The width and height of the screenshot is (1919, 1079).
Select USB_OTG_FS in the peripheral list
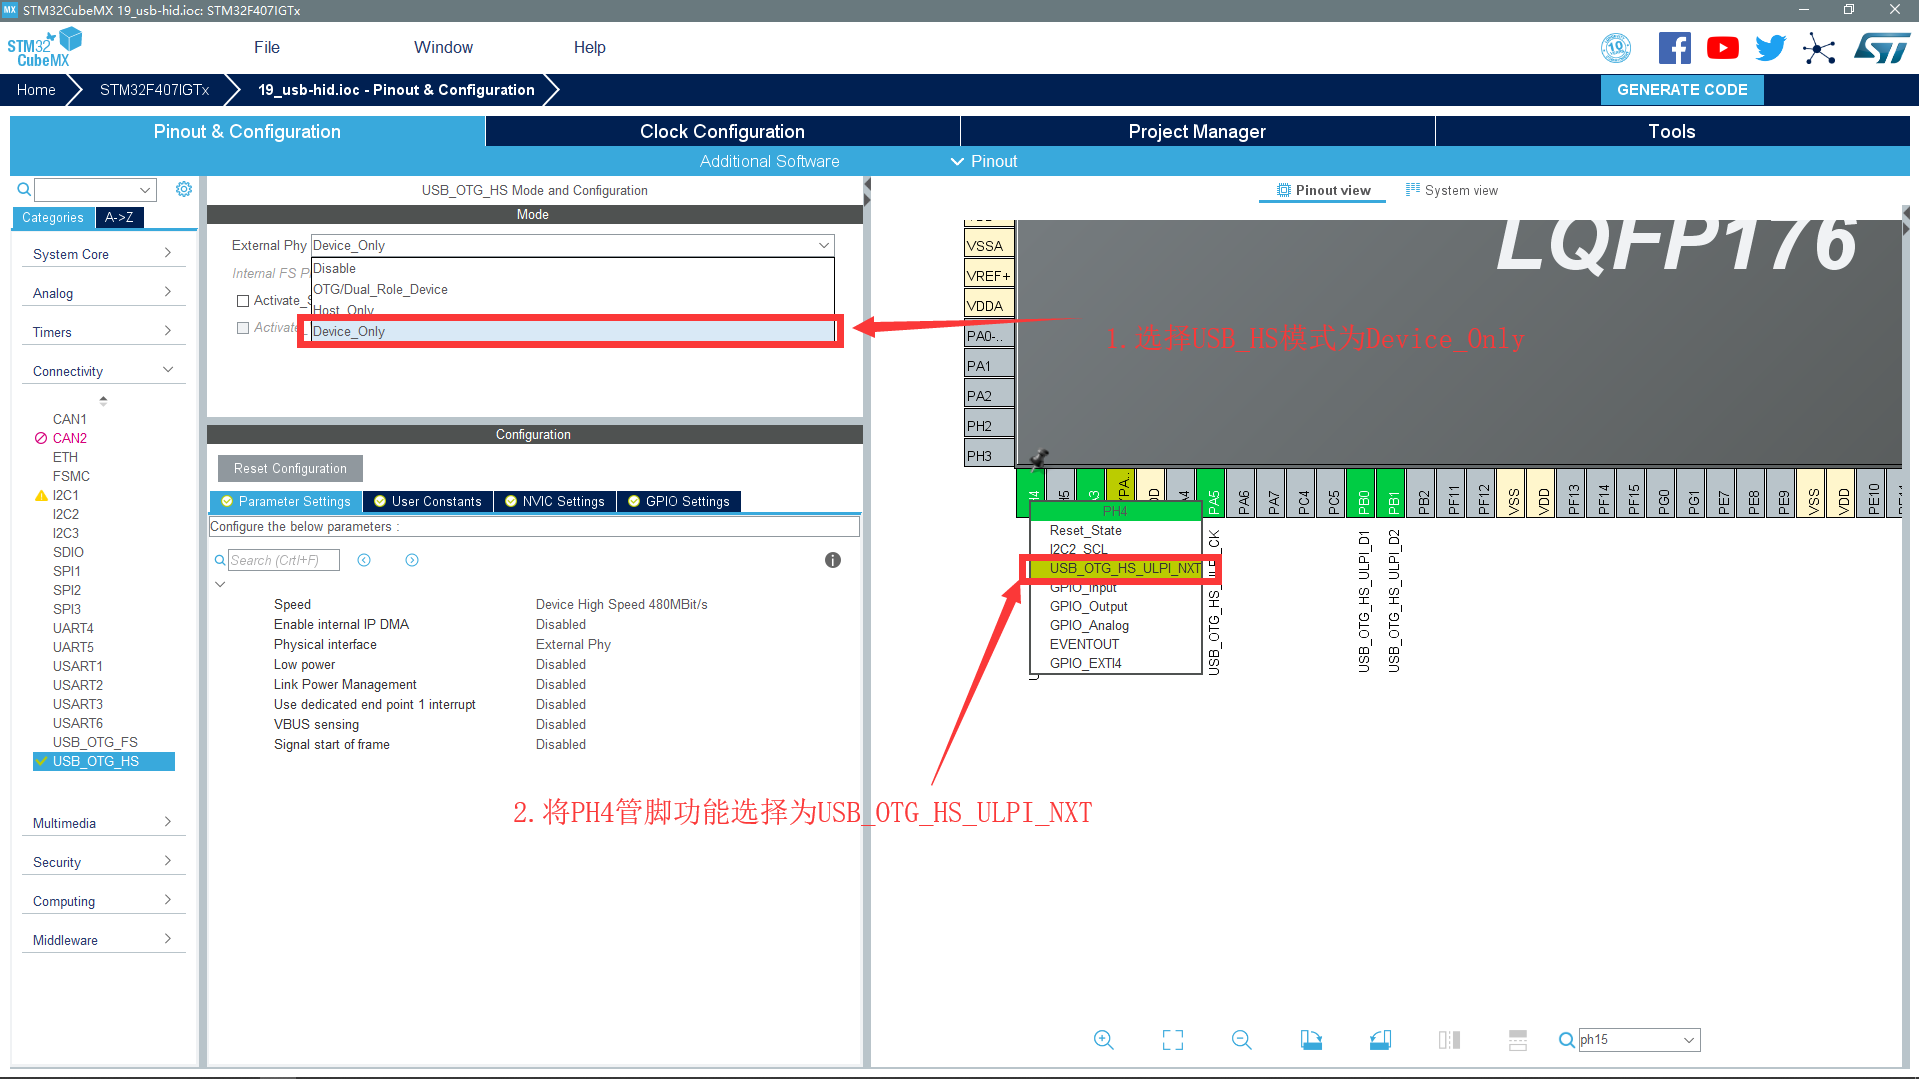tap(95, 742)
